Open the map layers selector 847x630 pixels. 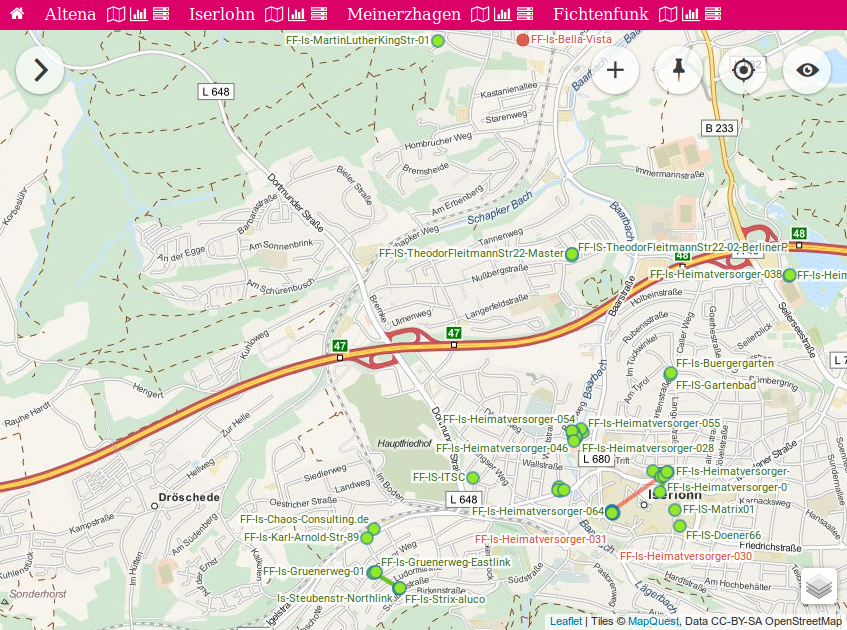pyautogui.click(x=819, y=586)
